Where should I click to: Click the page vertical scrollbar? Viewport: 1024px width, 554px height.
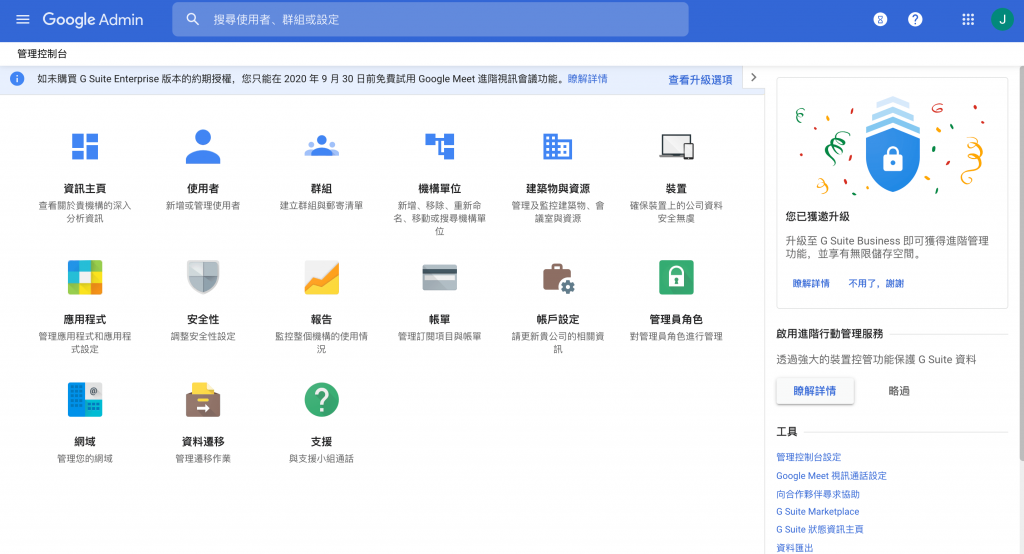click(x=1021, y=261)
